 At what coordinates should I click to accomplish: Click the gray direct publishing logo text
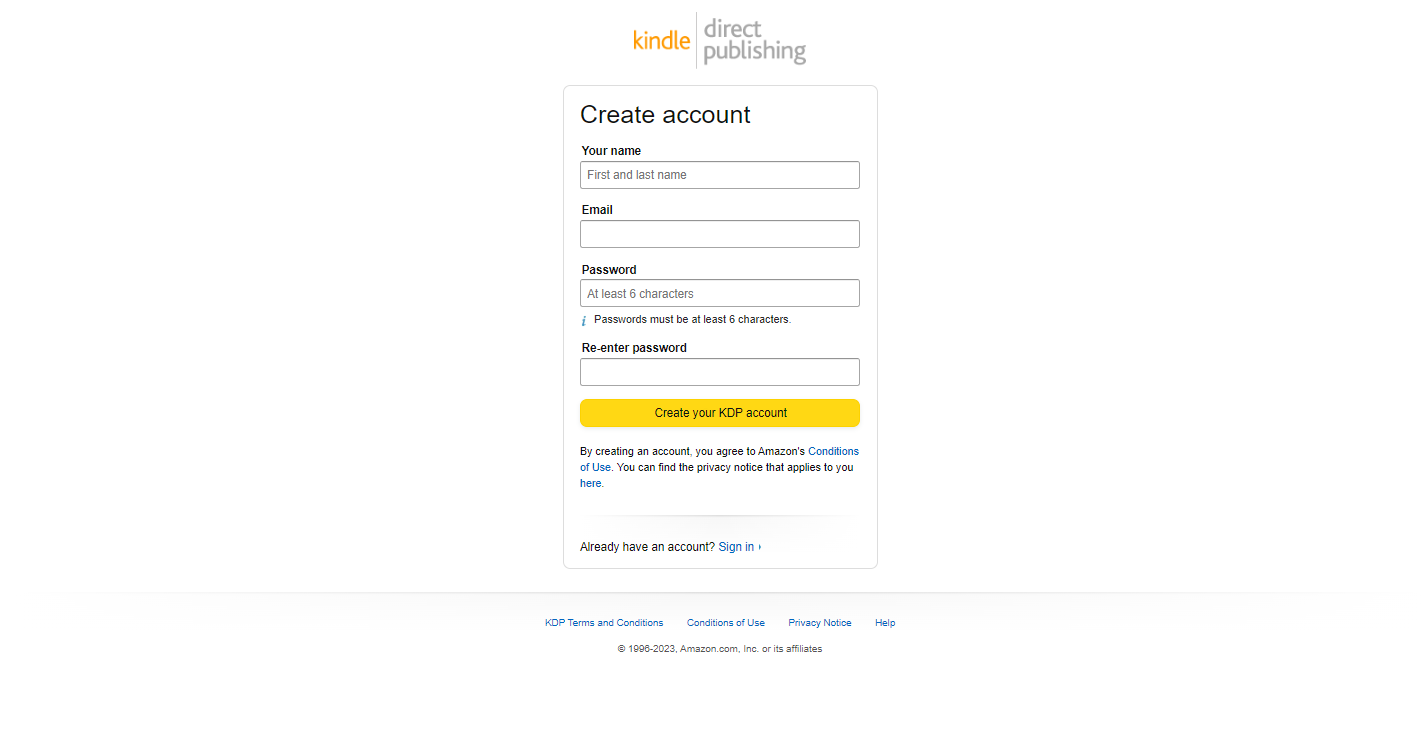(x=754, y=41)
